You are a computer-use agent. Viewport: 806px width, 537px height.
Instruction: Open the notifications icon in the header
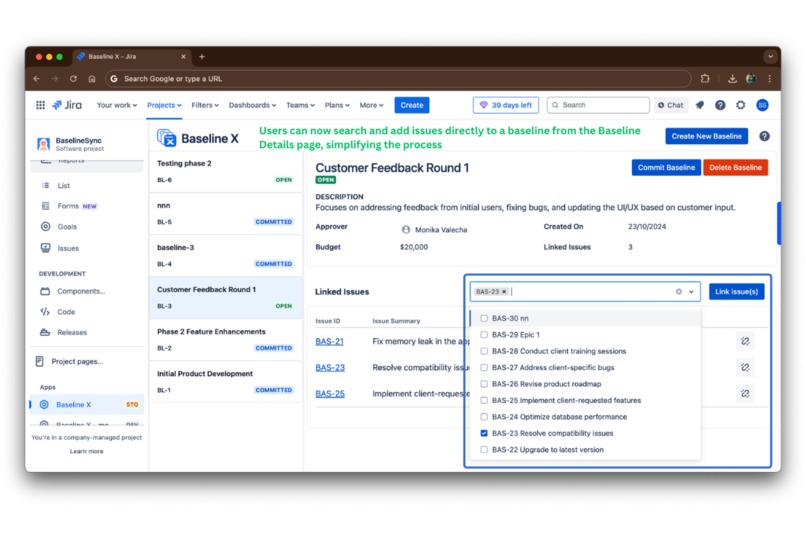[x=700, y=105]
